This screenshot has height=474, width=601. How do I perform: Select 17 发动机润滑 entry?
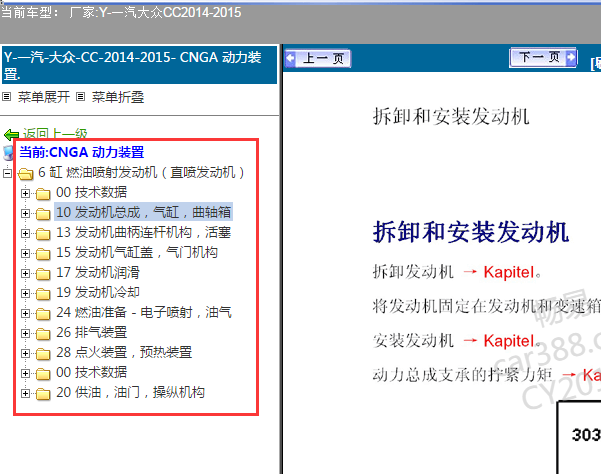click(98, 272)
